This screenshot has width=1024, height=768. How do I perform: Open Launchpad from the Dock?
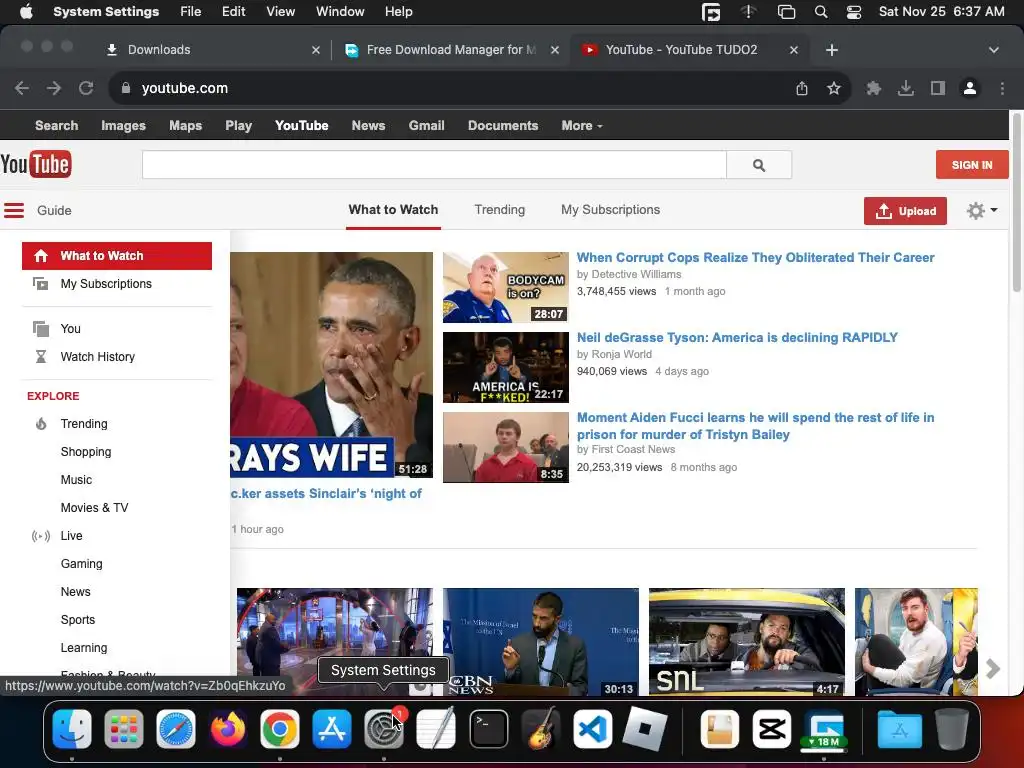[x=123, y=729]
